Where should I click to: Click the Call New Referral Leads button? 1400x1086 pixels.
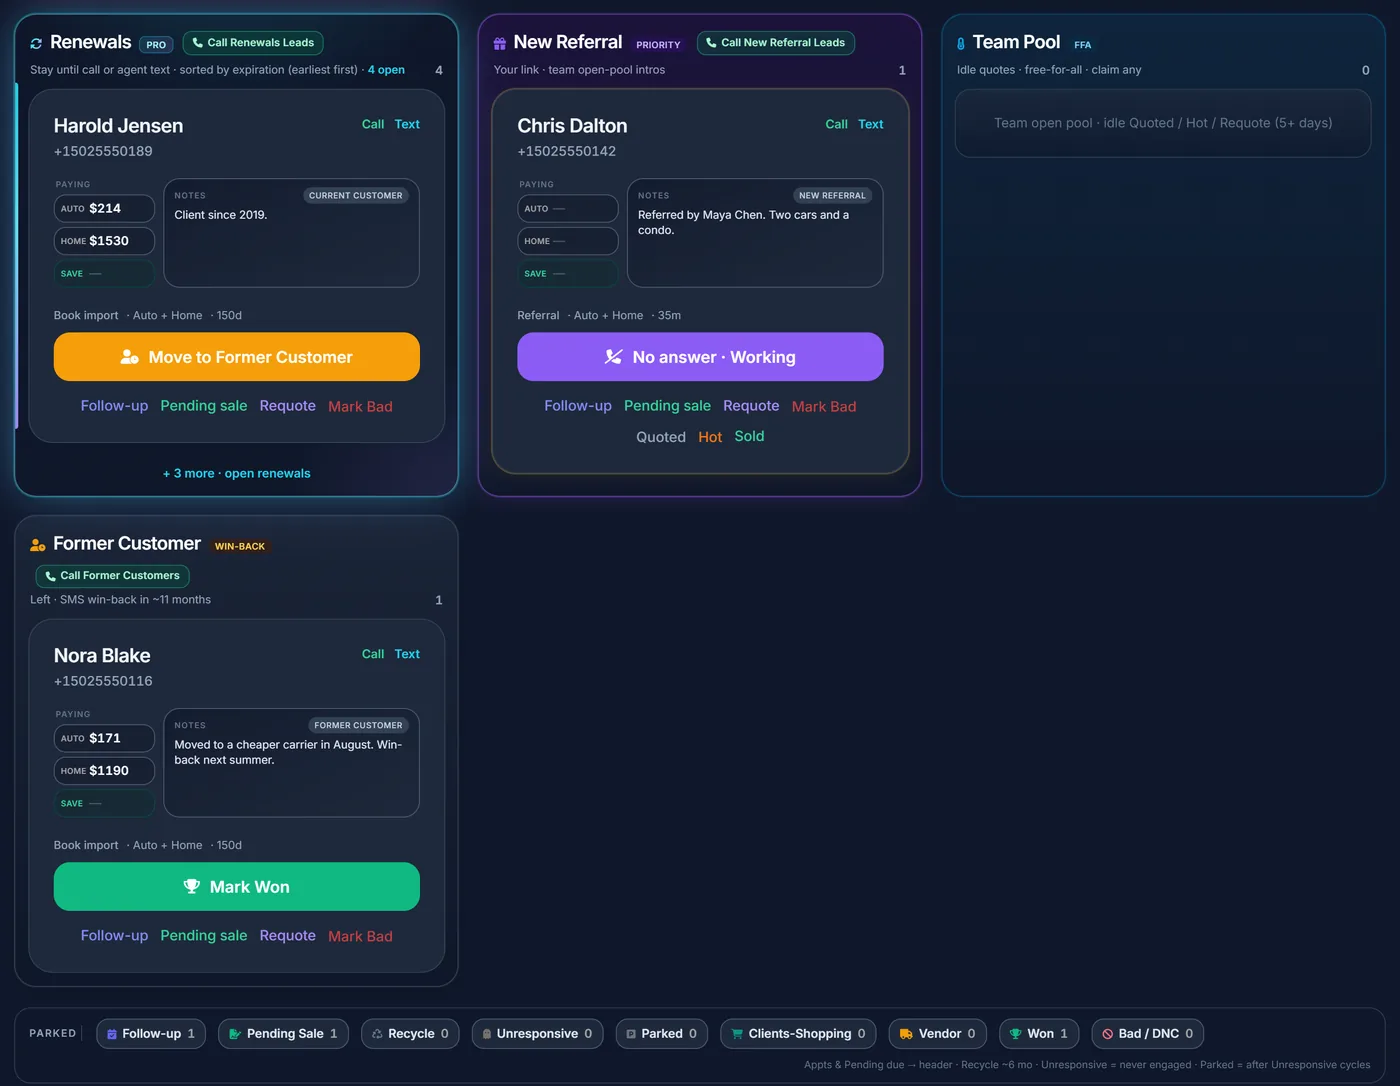pyautogui.click(x=776, y=43)
